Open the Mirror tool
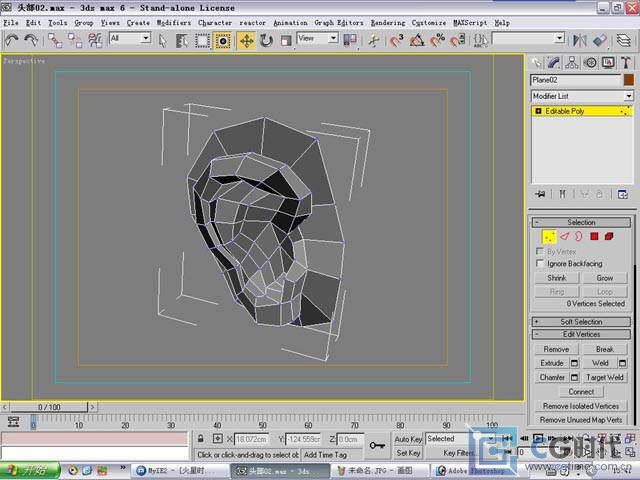 [x=579, y=40]
